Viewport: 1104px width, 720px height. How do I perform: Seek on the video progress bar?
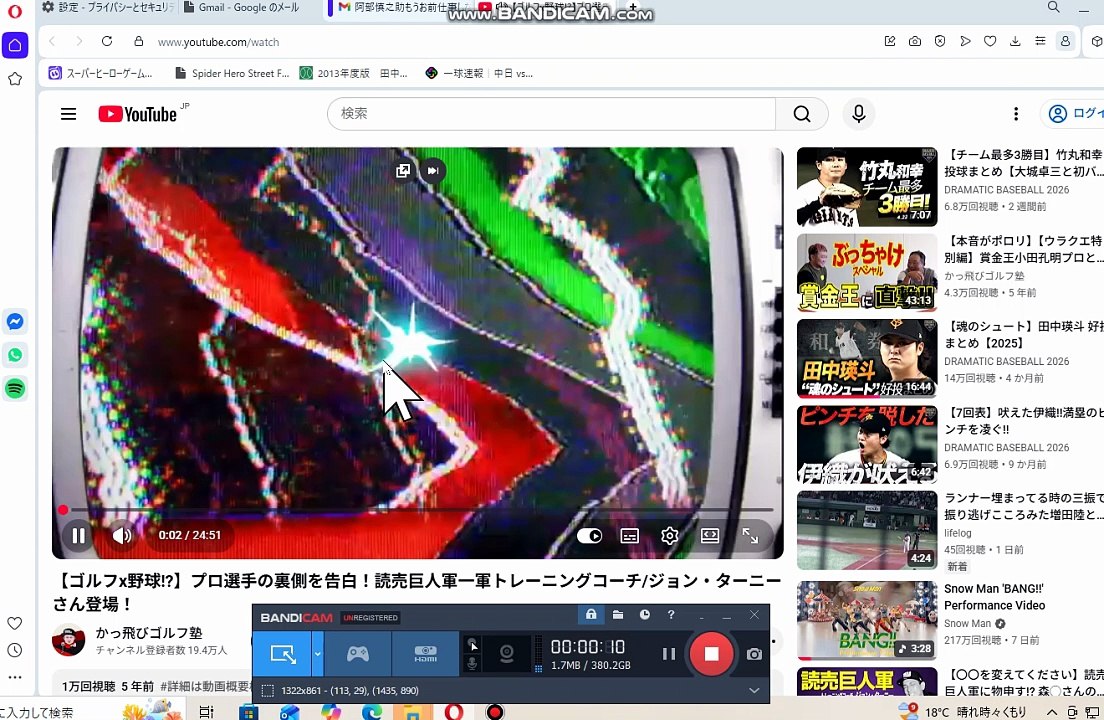(418, 510)
